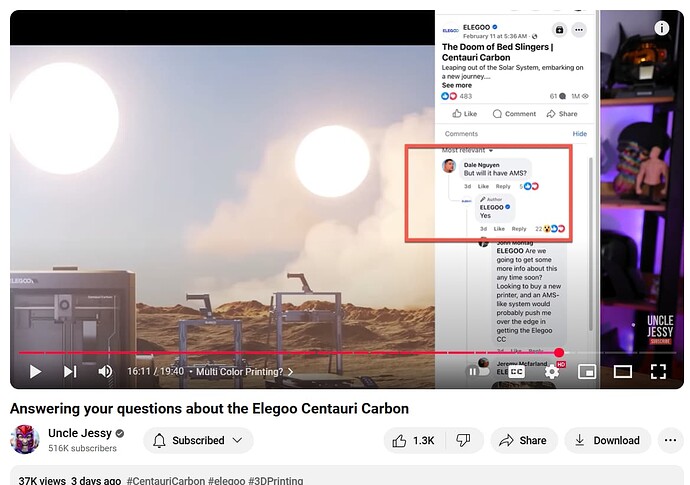The width and height of the screenshot is (690, 485).
Task: Switch to theater mode
Action: (622, 371)
